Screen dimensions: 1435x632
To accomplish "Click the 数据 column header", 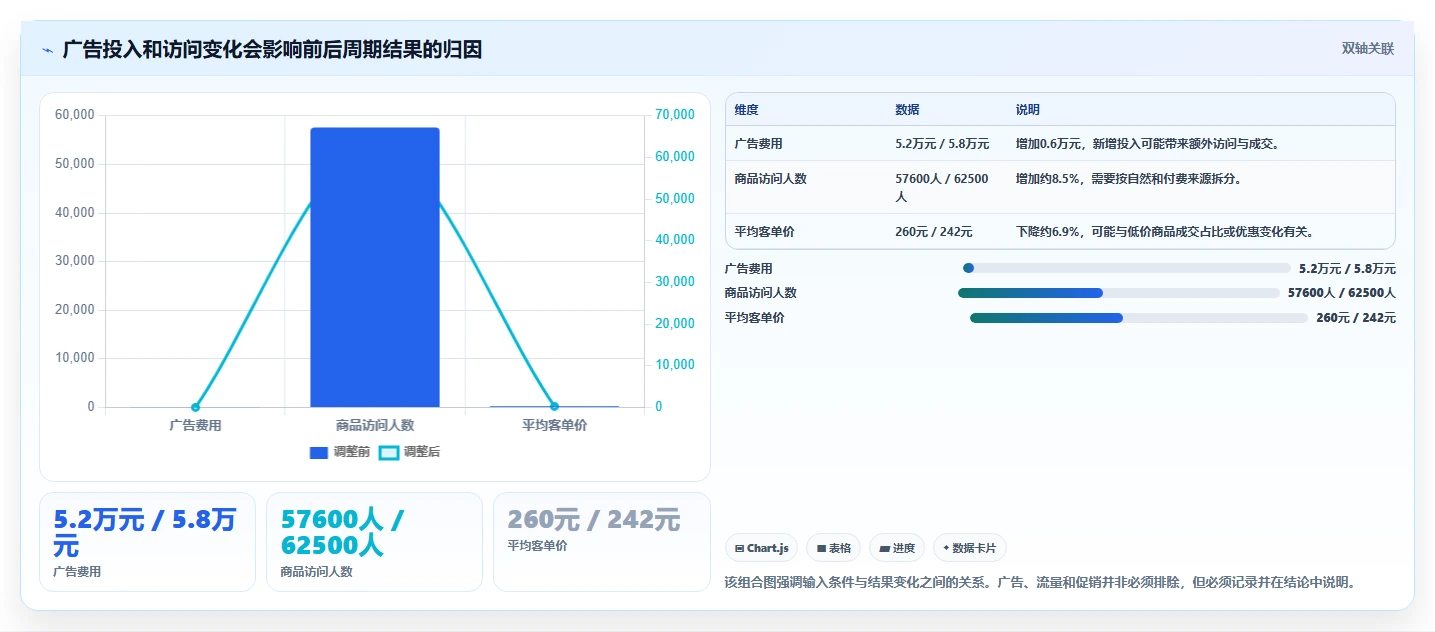I will pyautogui.click(x=907, y=110).
